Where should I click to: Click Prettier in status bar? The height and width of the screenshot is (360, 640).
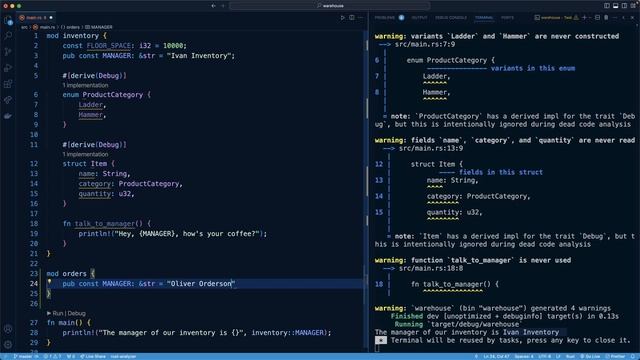615,356
